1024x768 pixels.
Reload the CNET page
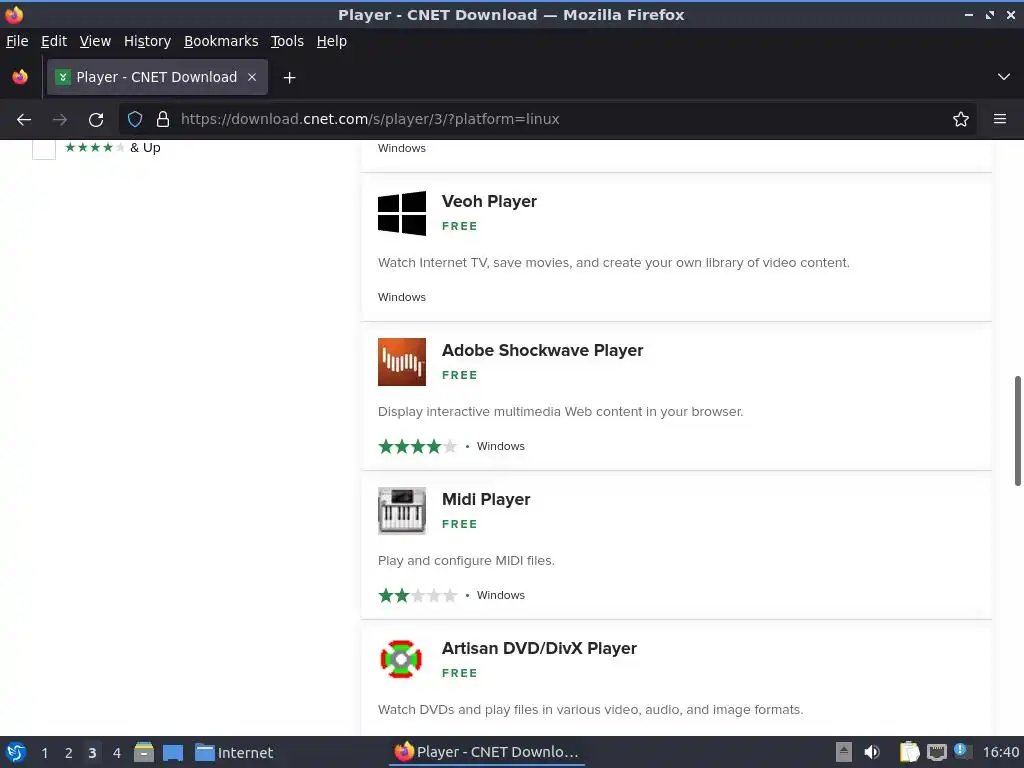point(96,120)
